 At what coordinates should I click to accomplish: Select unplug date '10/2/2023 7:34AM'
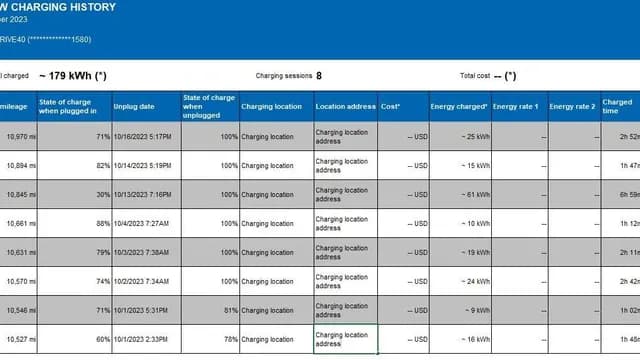coord(147,281)
